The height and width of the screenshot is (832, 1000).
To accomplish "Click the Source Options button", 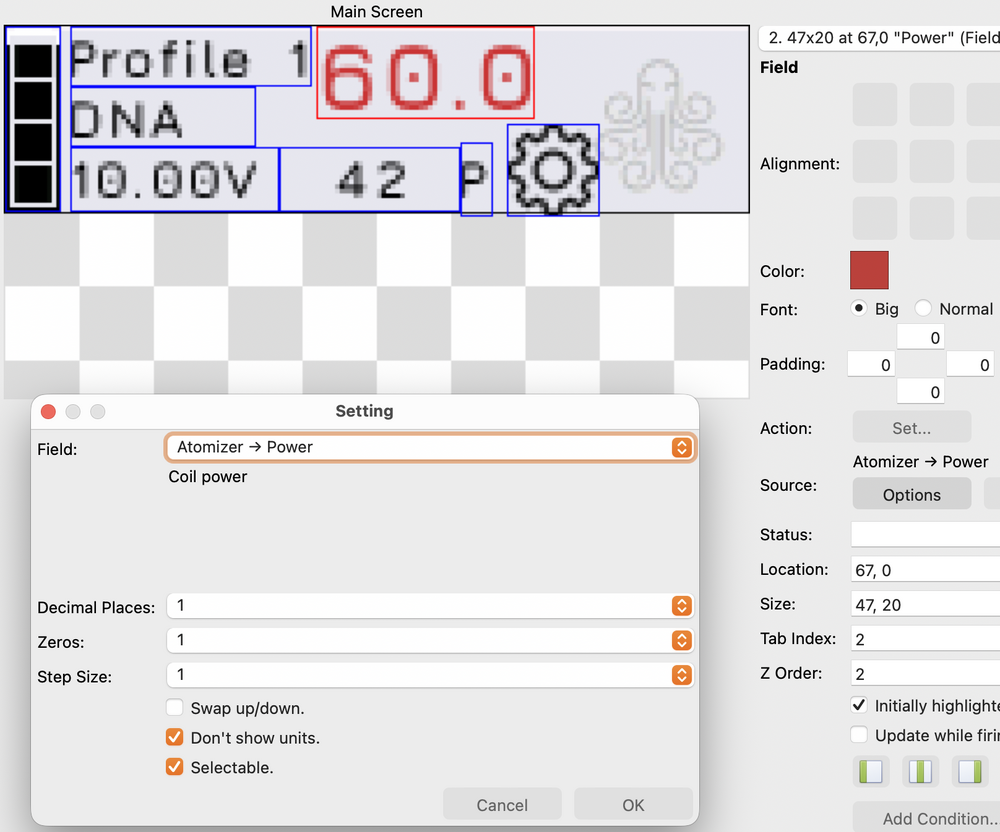I will pos(911,495).
